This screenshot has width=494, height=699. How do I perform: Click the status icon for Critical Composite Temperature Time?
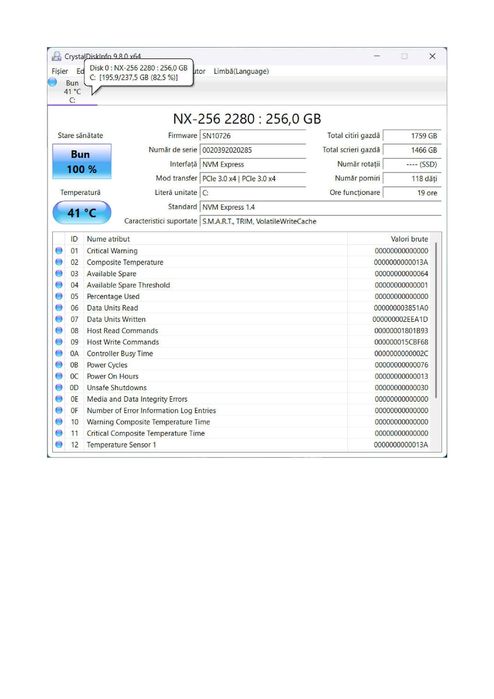tap(59, 433)
